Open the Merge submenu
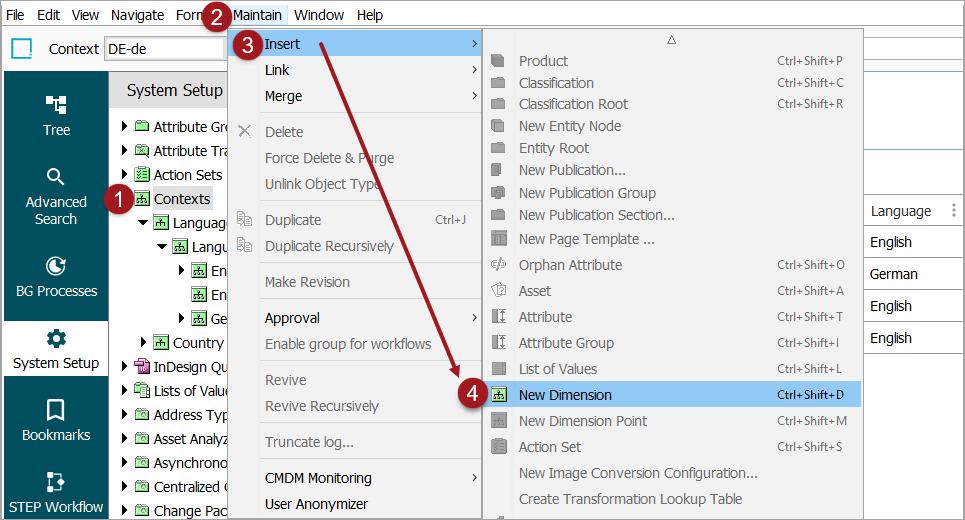The height and width of the screenshot is (520, 965). click(355, 96)
